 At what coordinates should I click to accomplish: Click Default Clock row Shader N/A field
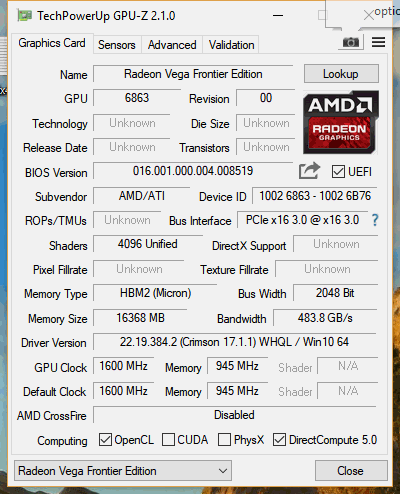pyautogui.click(x=348, y=390)
